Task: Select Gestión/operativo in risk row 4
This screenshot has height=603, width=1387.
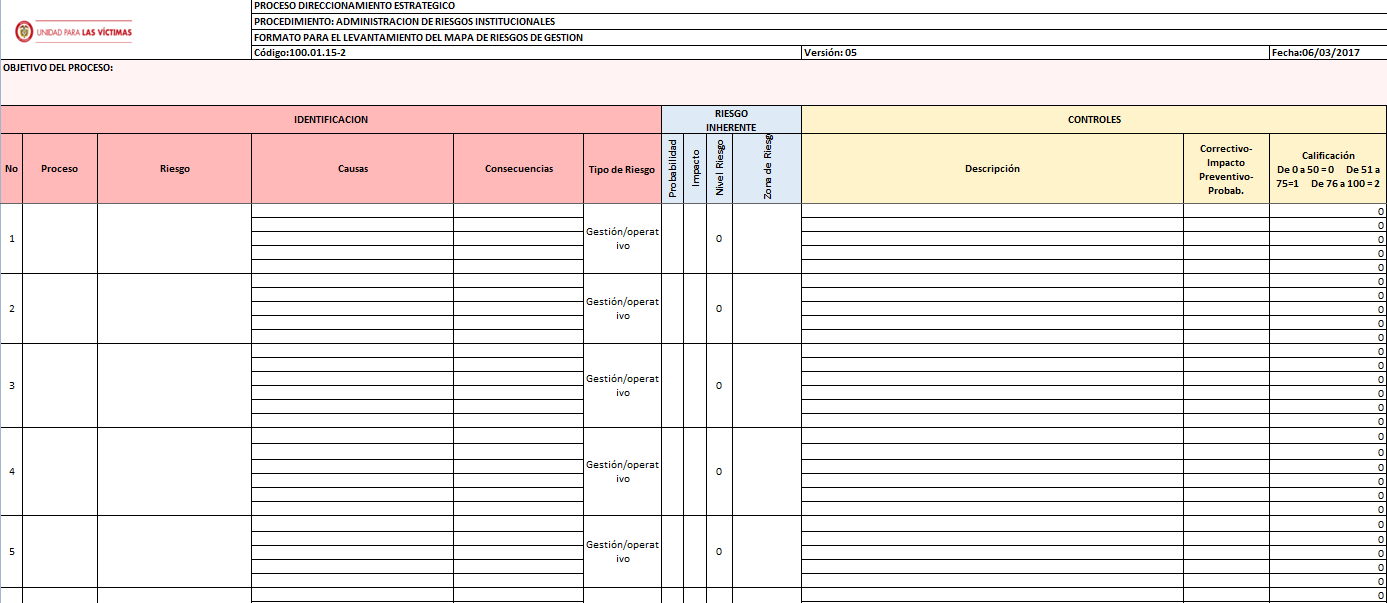Action: coord(622,472)
